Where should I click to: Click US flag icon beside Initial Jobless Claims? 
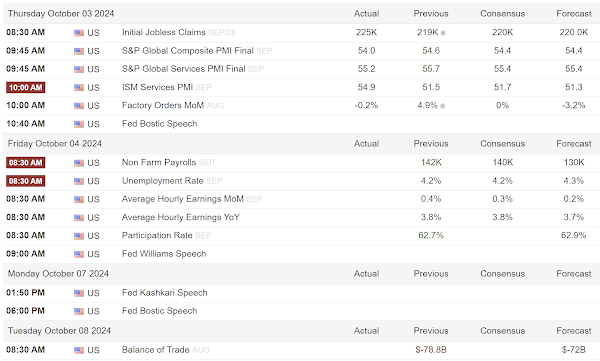point(79,33)
